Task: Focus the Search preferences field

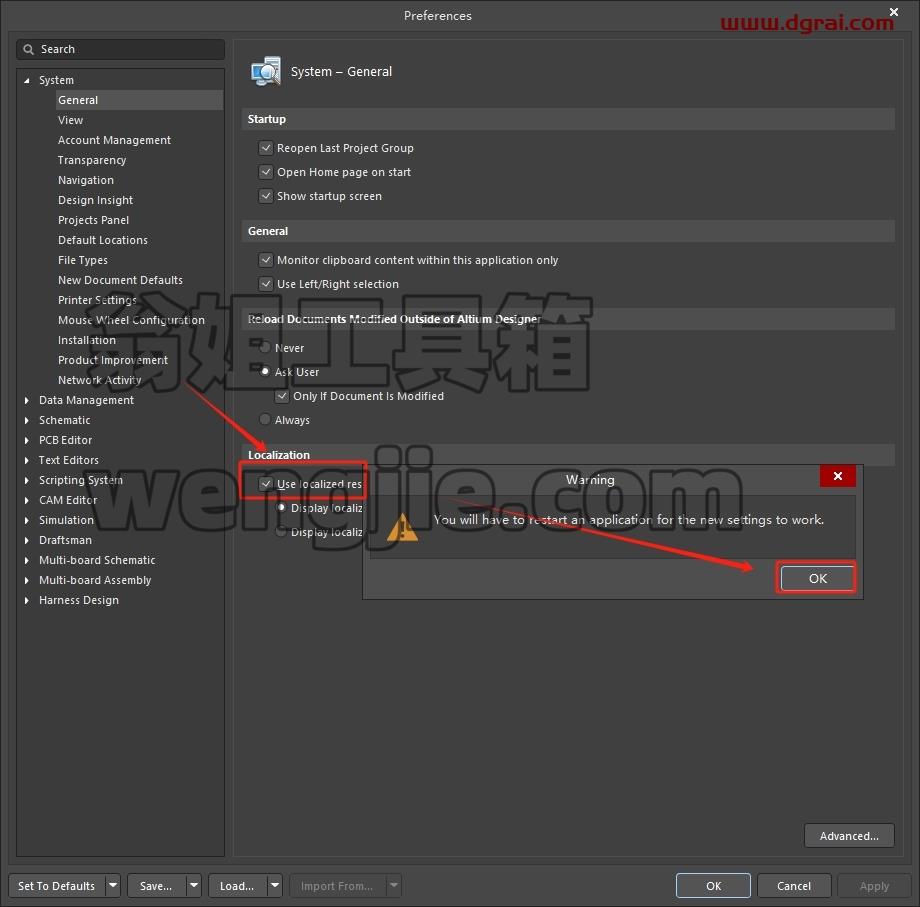Action: coord(120,49)
